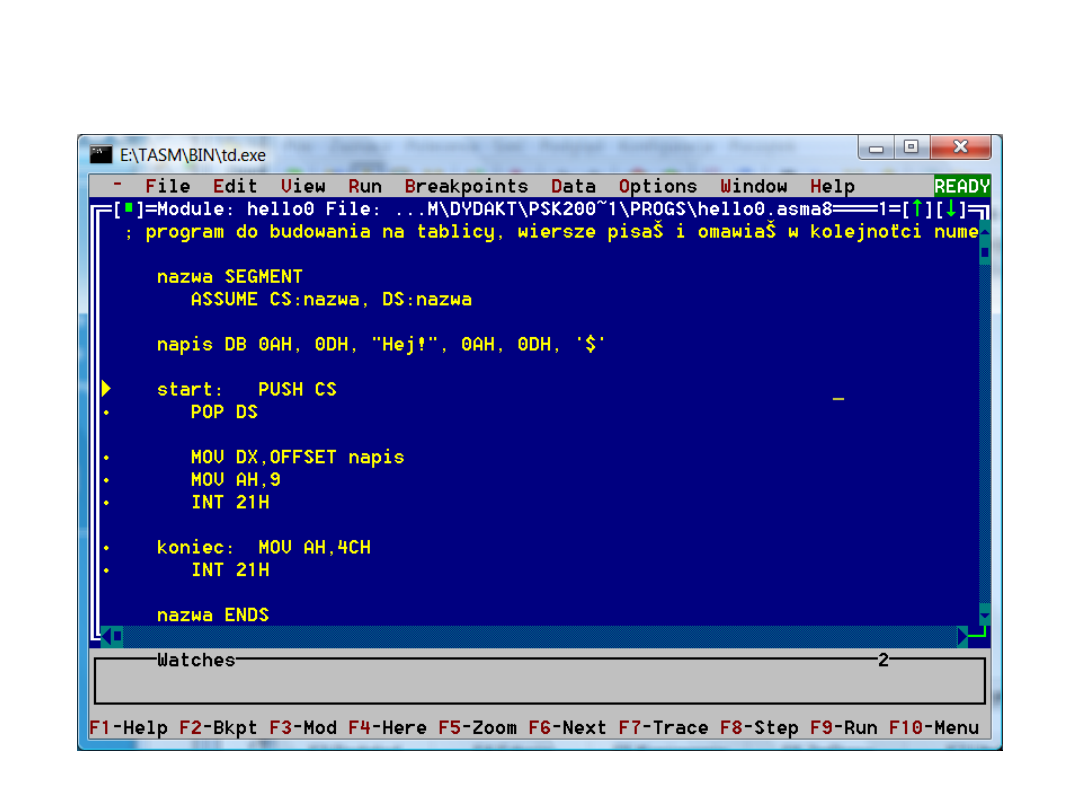
Task: Open the Window menu
Action: 753,186
